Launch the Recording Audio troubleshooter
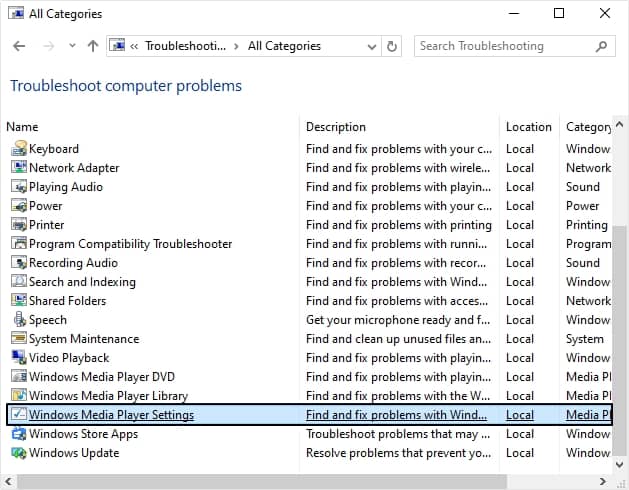The width and height of the screenshot is (629, 490). 73,263
